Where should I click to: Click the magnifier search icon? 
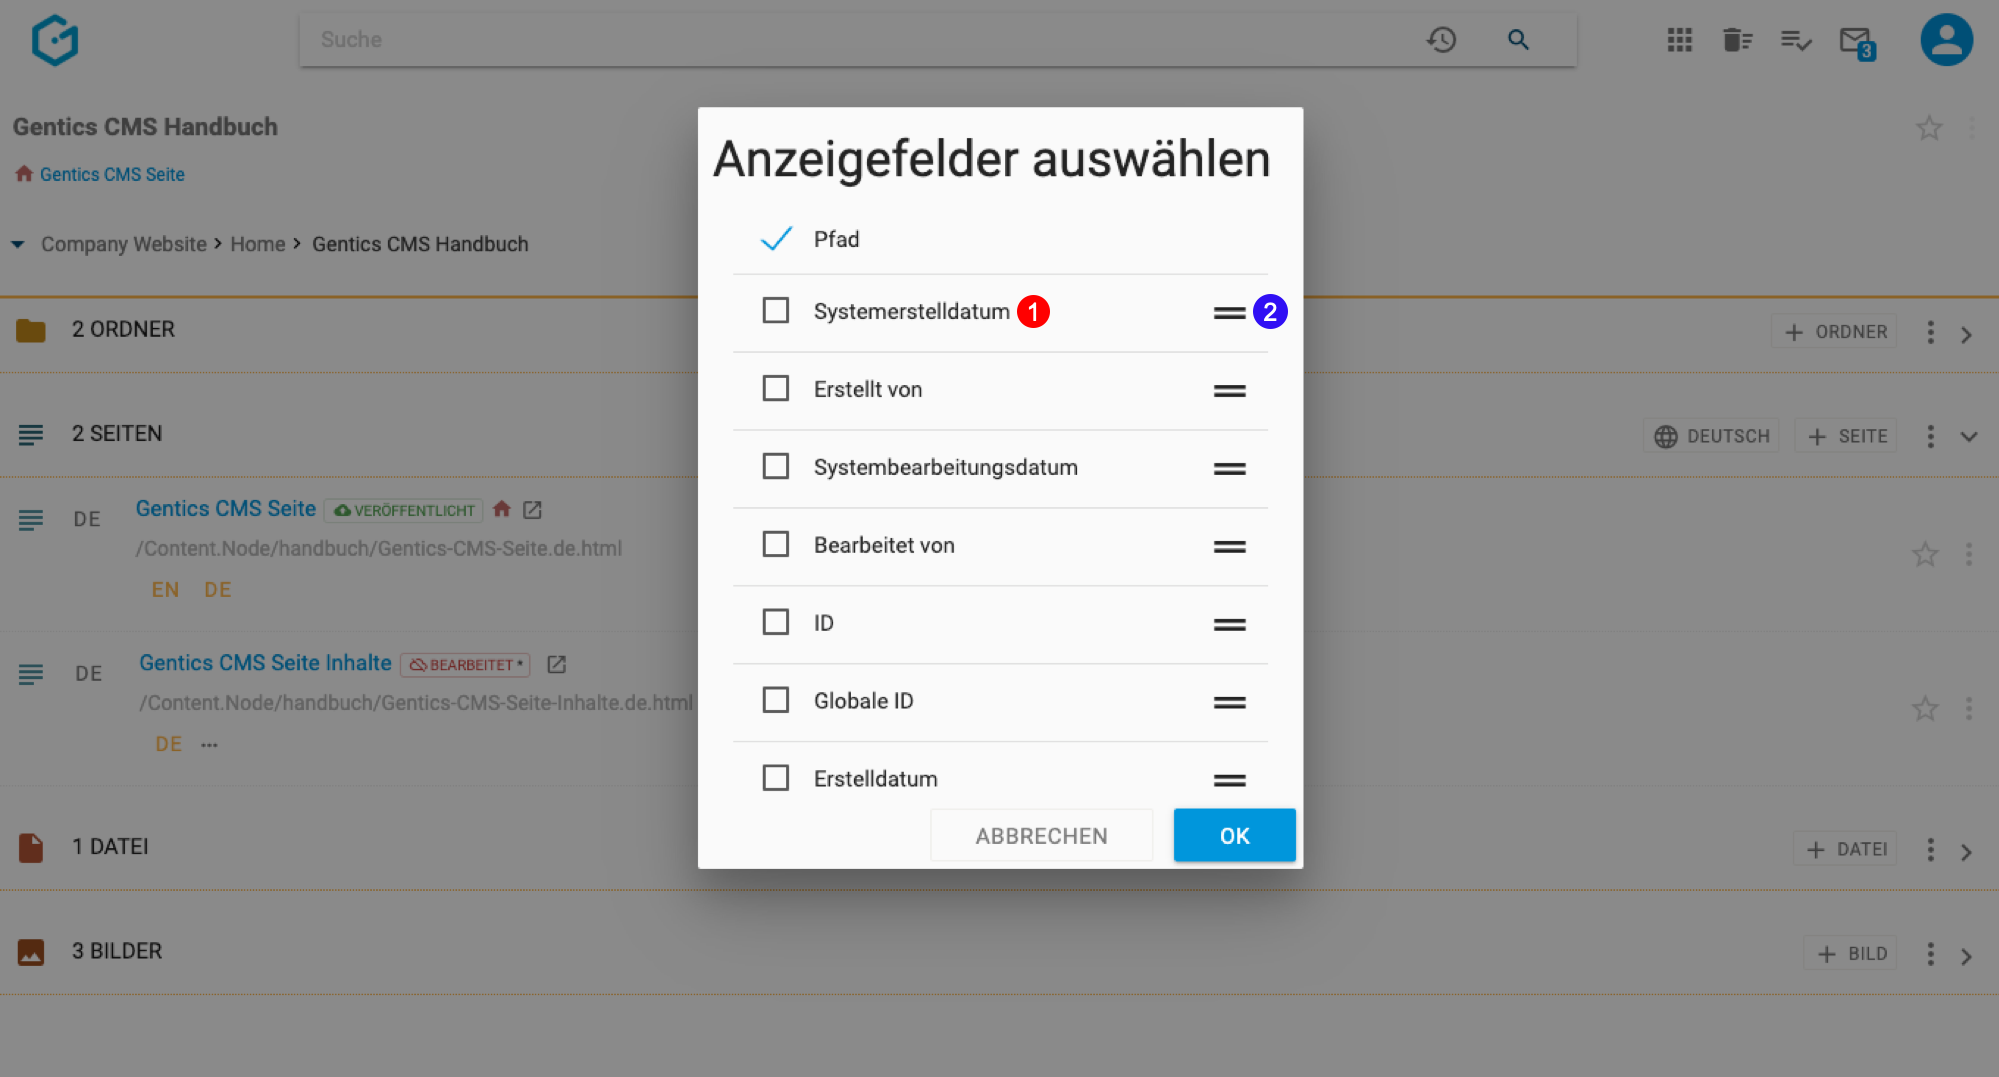(1518, 40)
